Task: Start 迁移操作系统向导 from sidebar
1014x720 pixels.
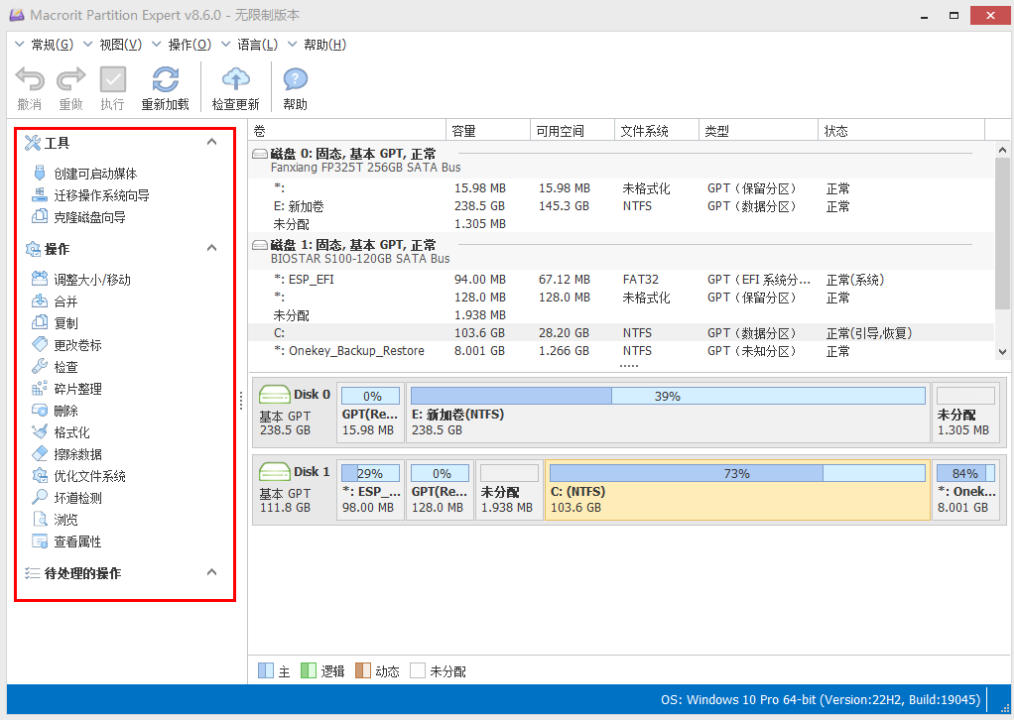Action: coord(101,196)
